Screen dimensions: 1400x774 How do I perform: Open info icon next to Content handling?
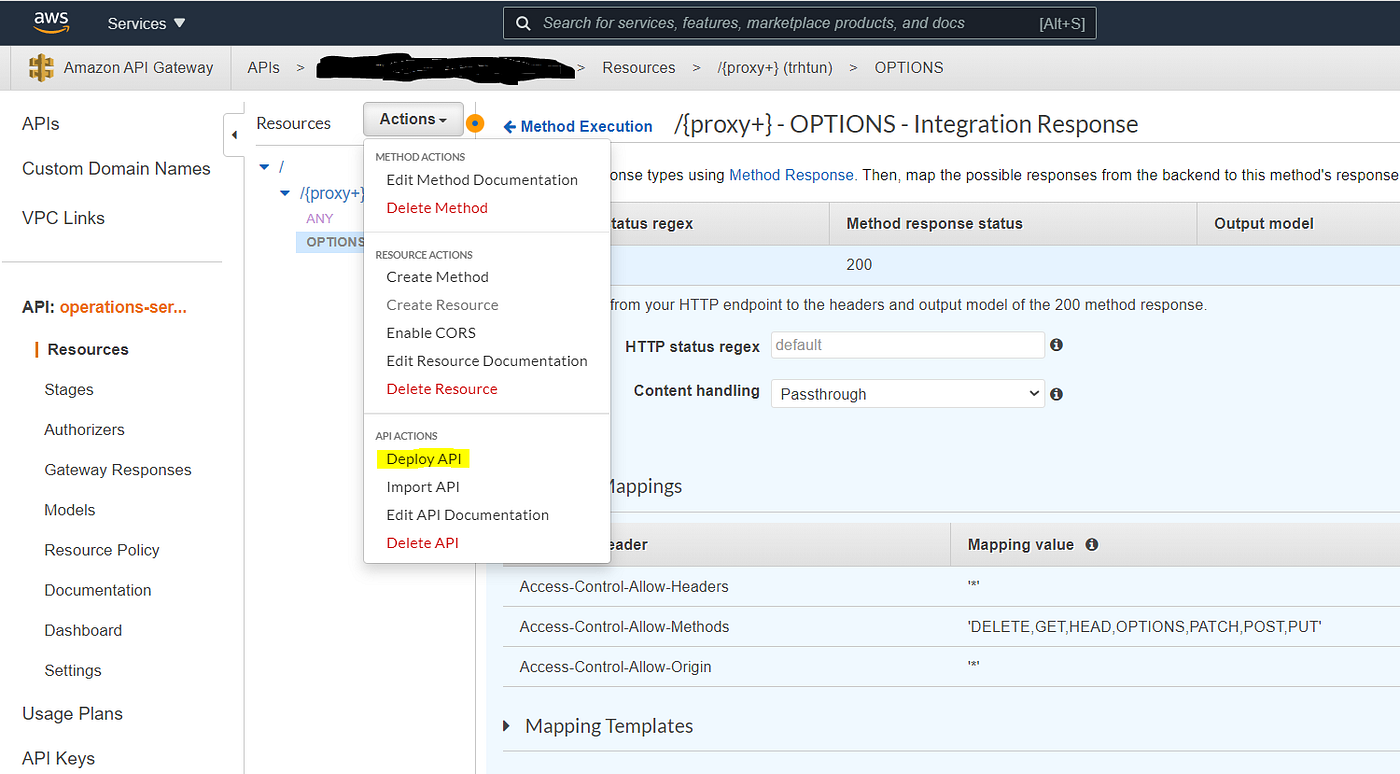(1056, 394)
